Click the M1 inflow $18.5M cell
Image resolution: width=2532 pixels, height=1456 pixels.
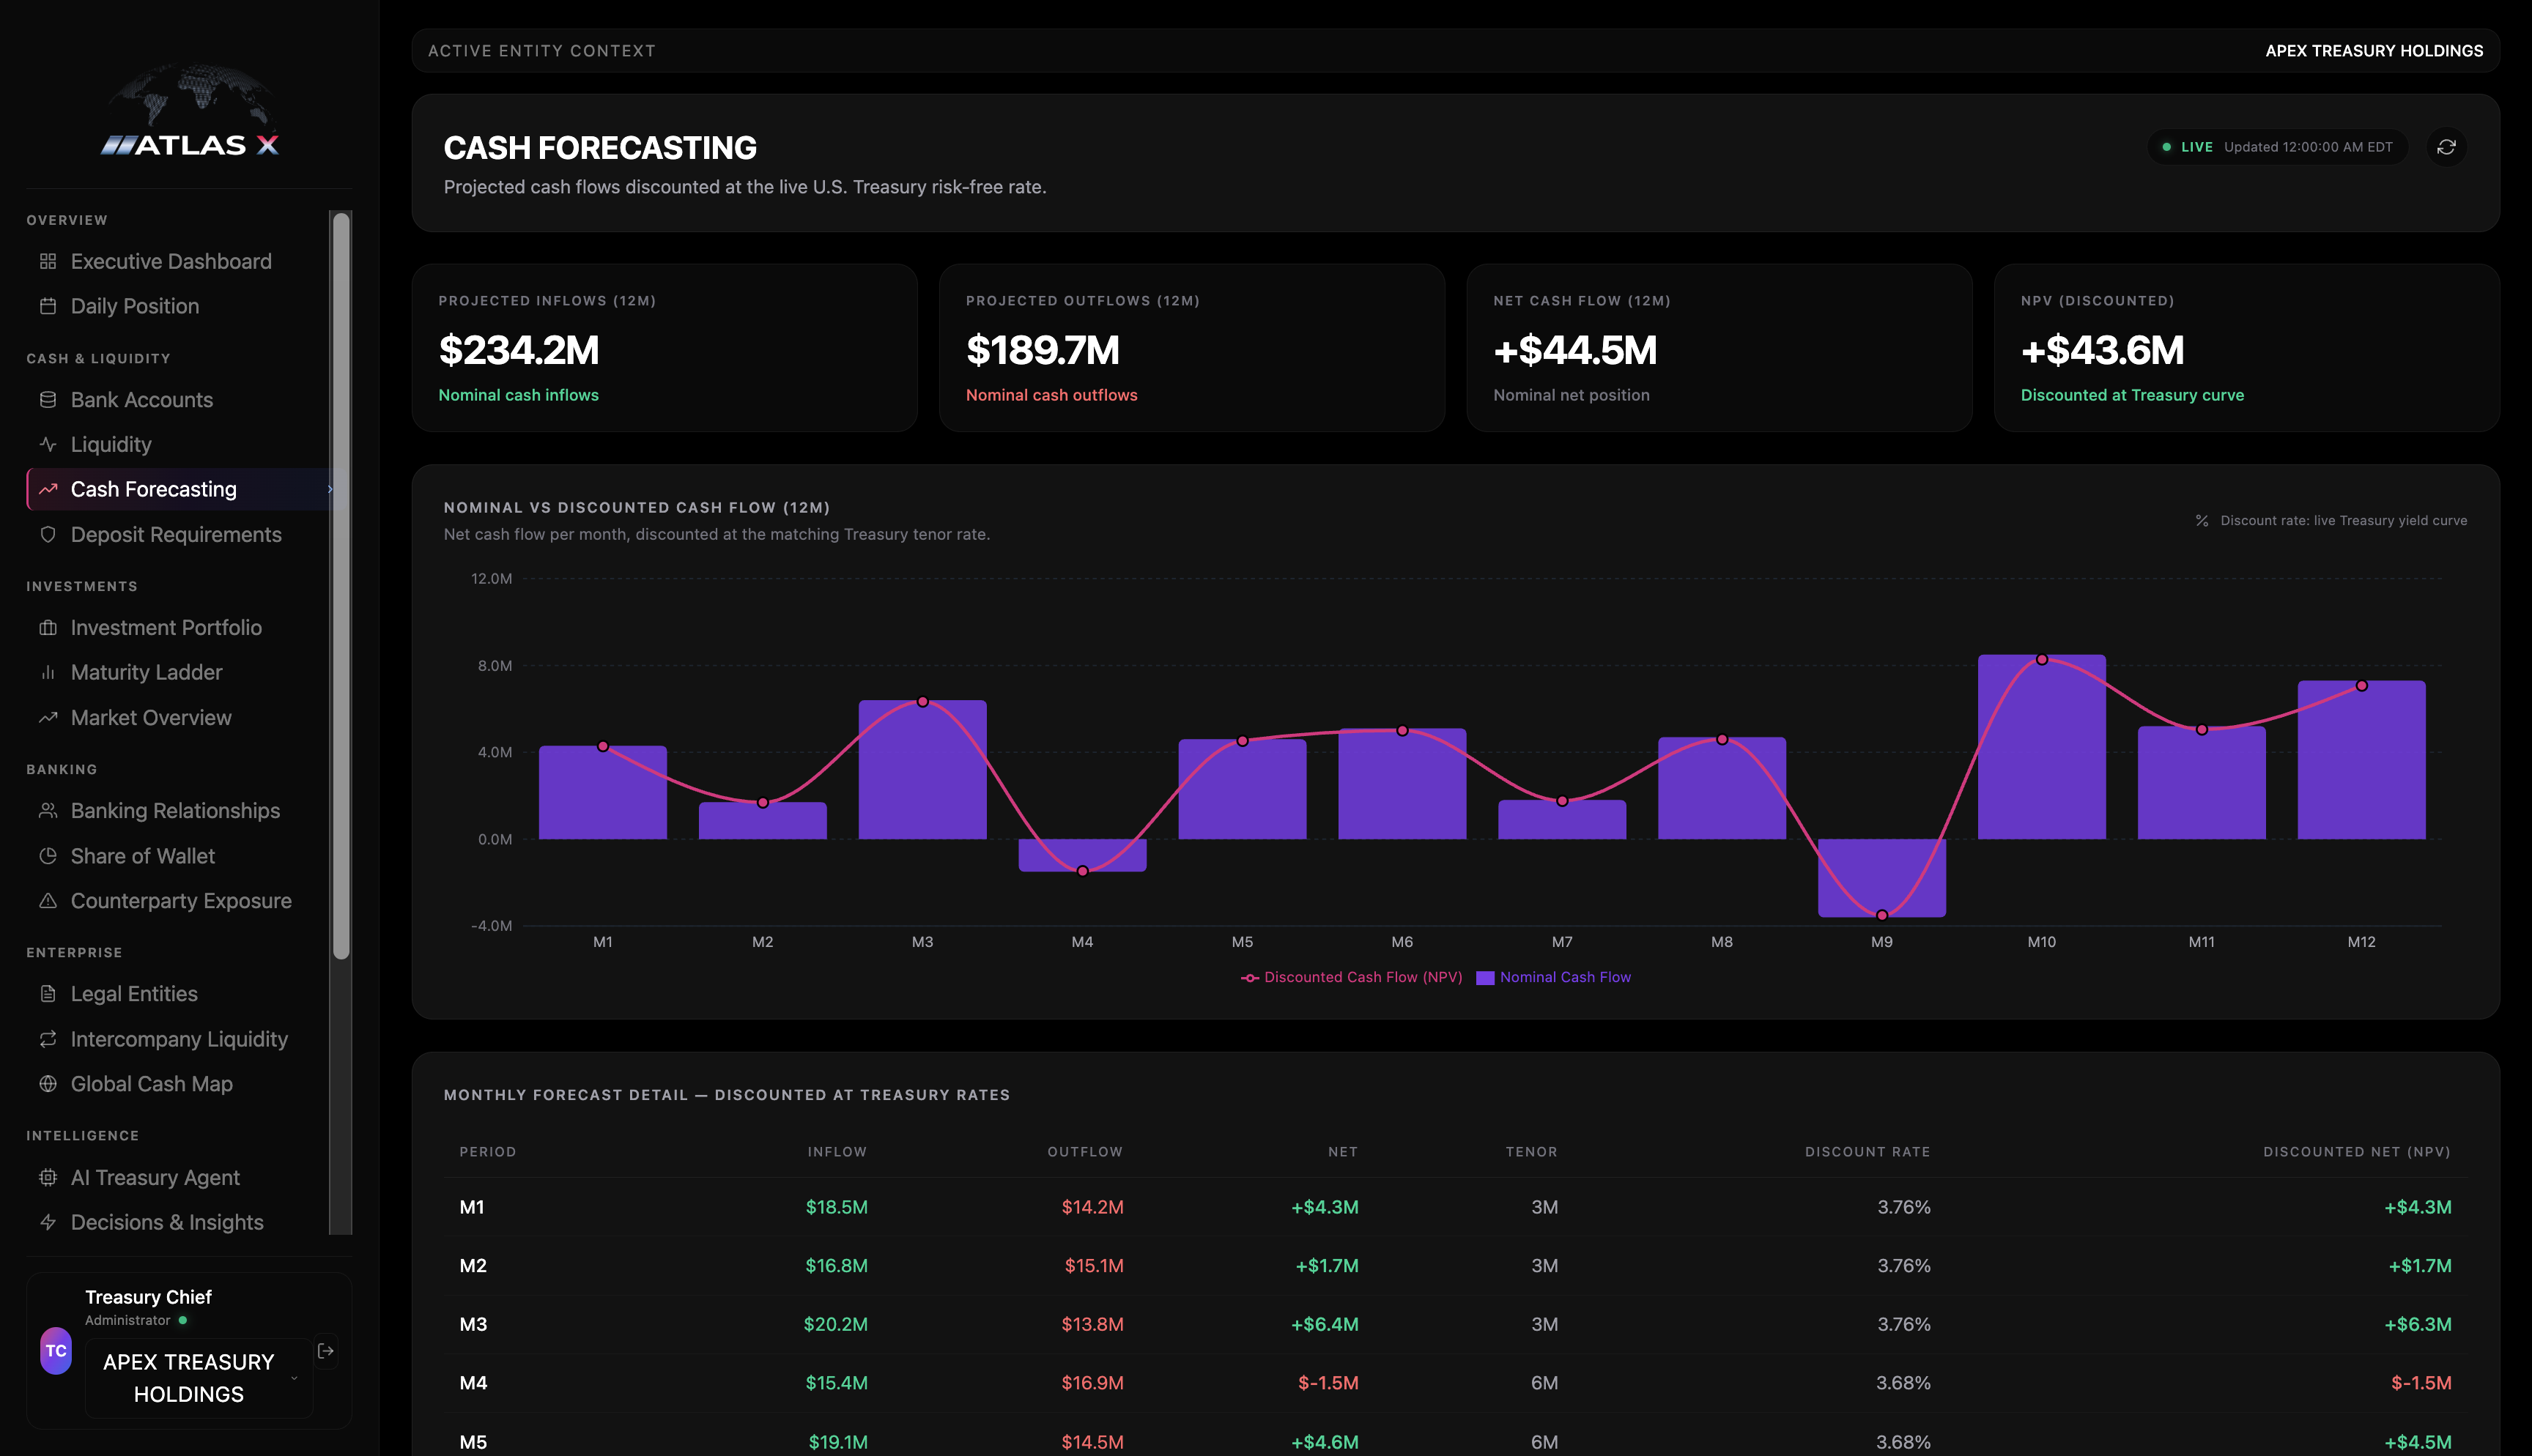click(837, 1207)
